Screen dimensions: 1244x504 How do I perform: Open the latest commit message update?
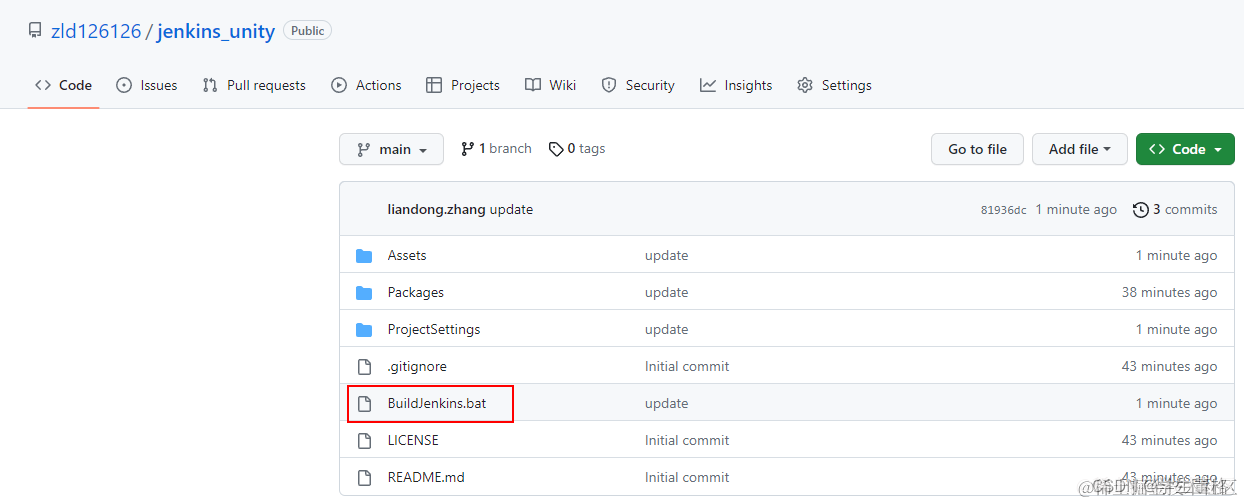coord(511,209)
